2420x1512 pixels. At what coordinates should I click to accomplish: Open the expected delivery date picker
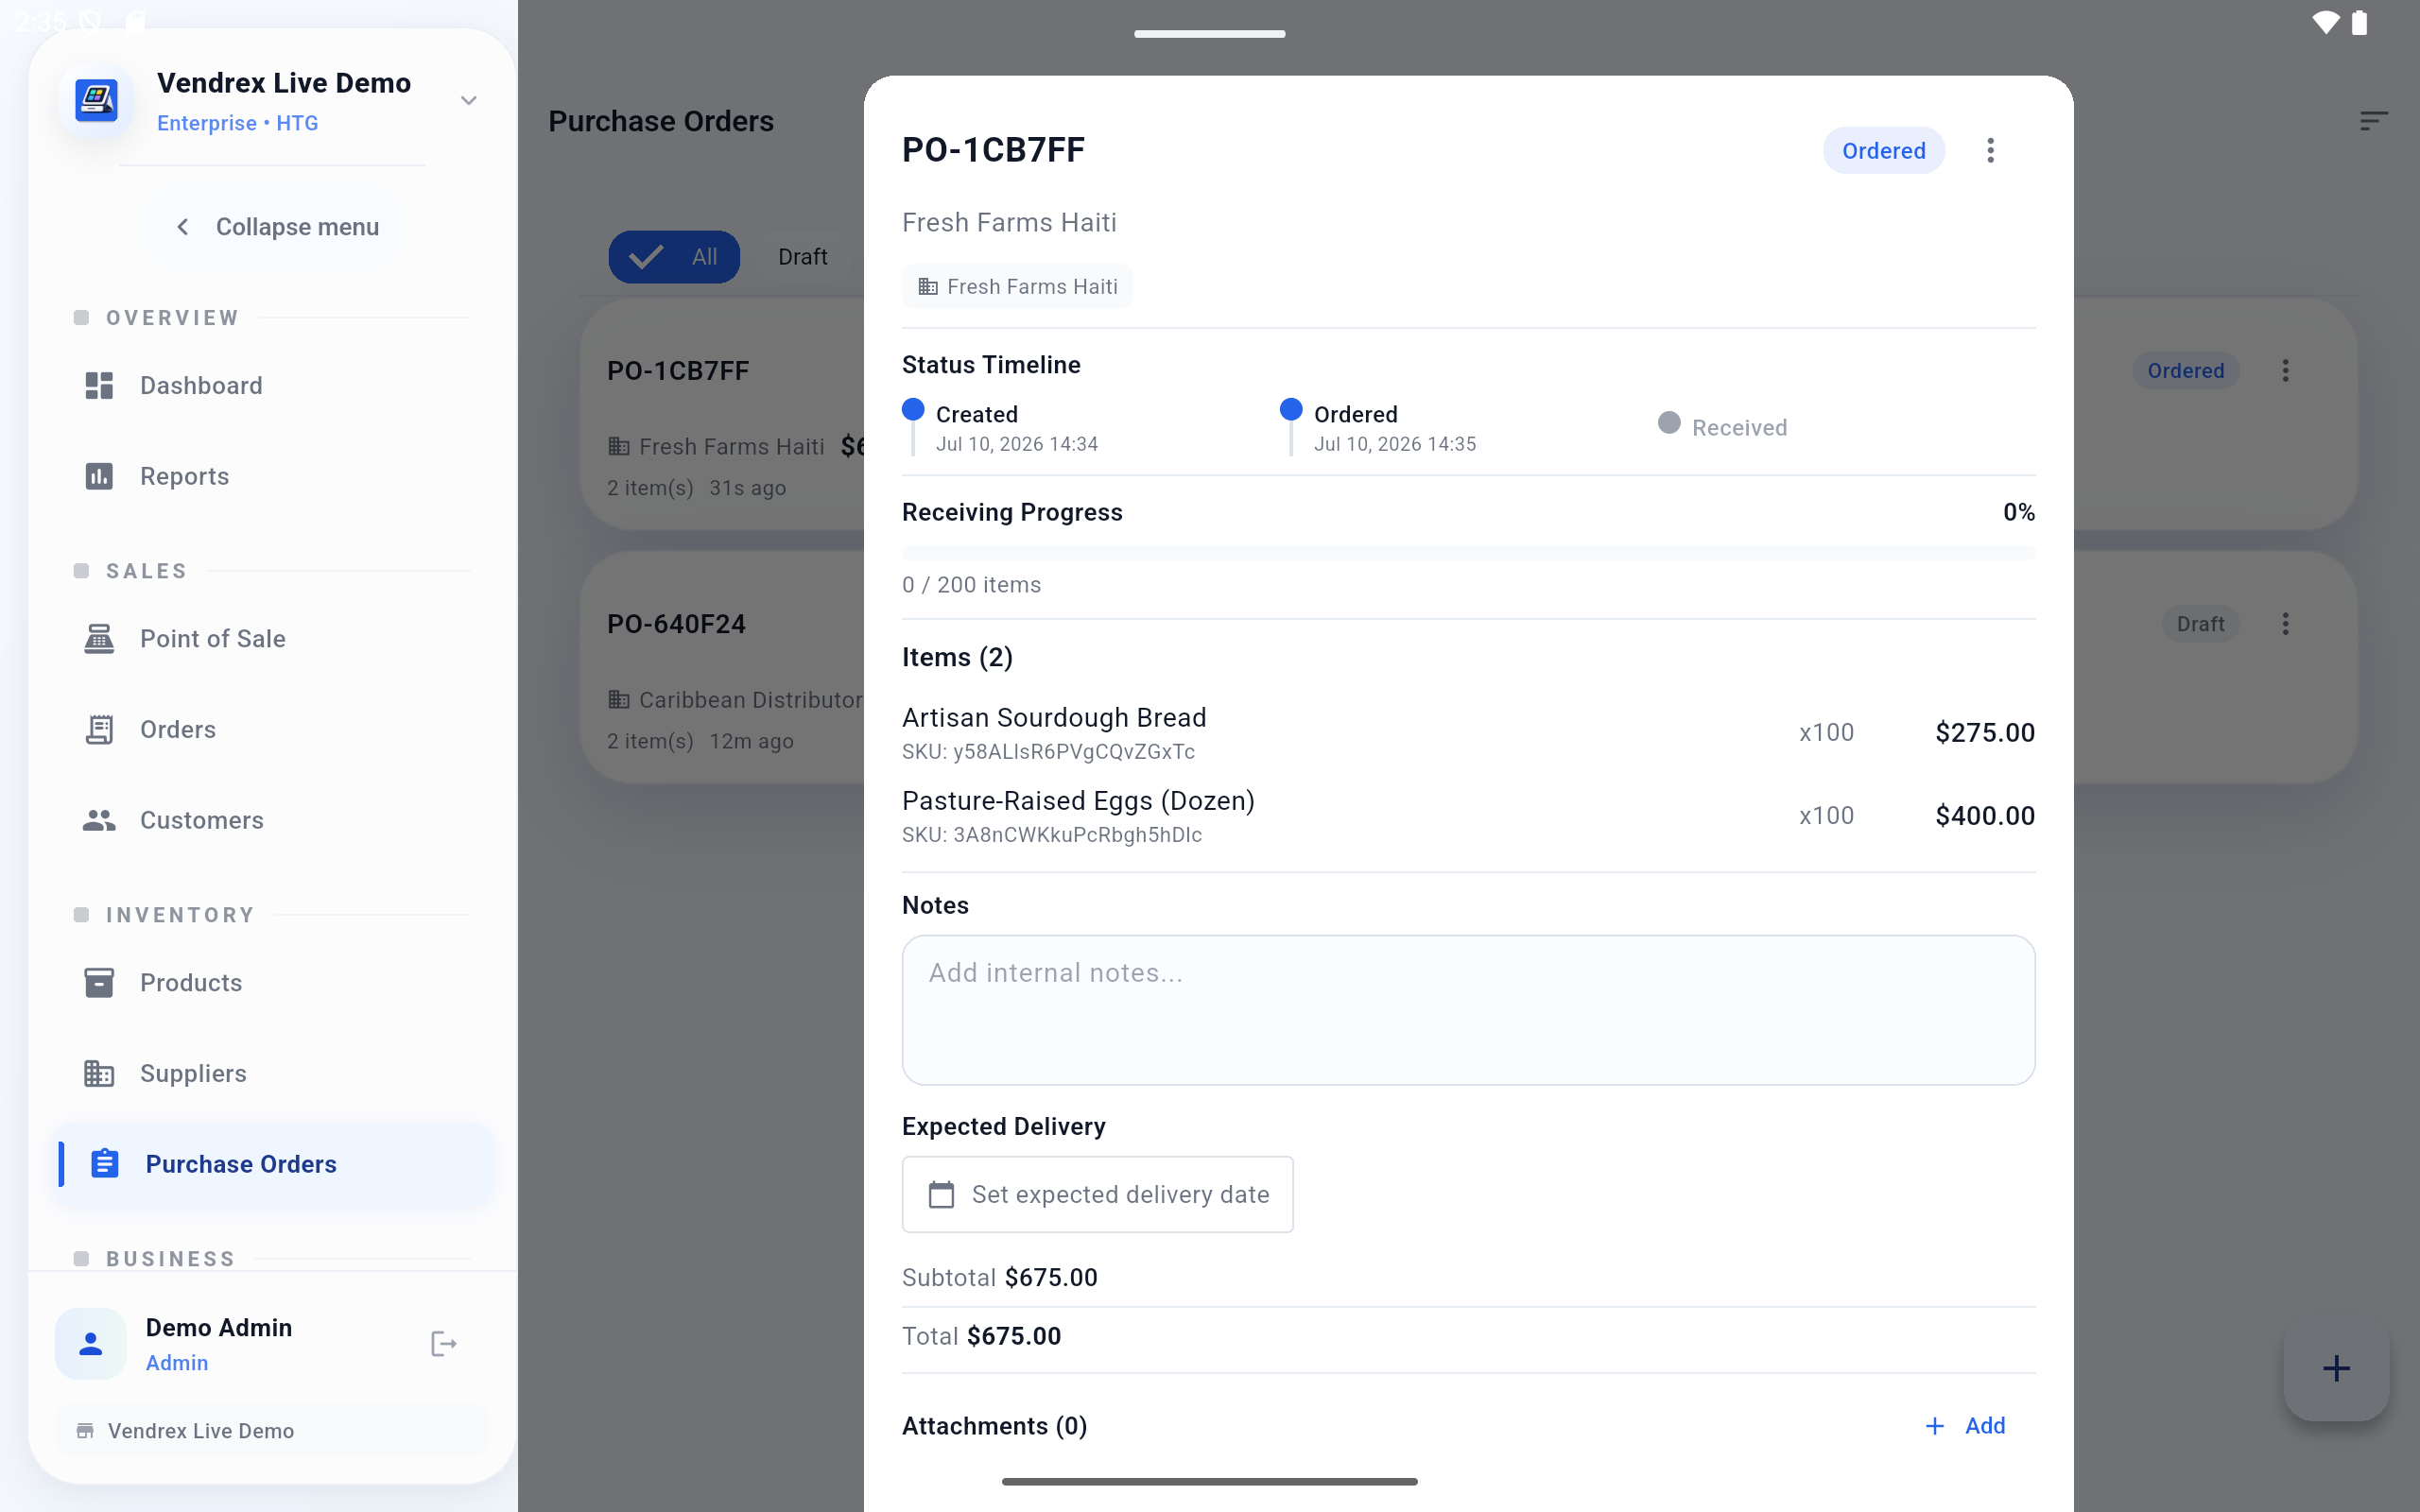[1097, 1194]
